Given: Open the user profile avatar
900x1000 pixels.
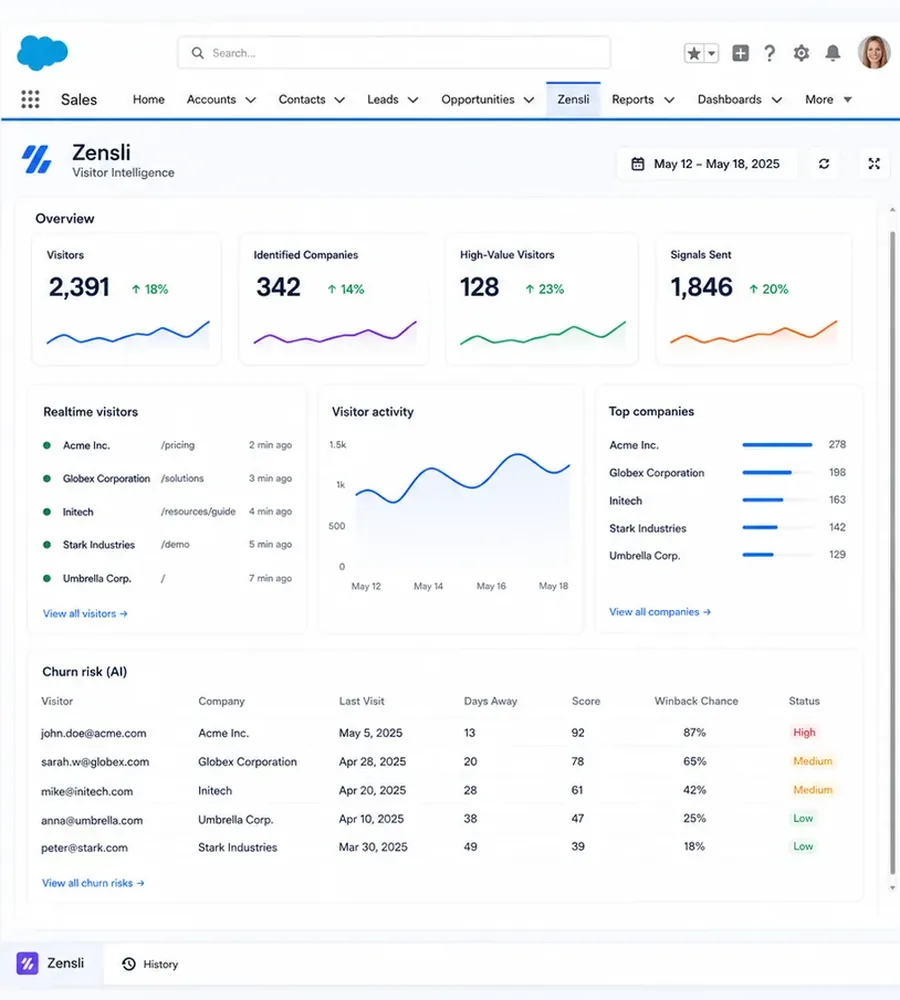Looking at the screenshot, I should (x=874, y=52).
